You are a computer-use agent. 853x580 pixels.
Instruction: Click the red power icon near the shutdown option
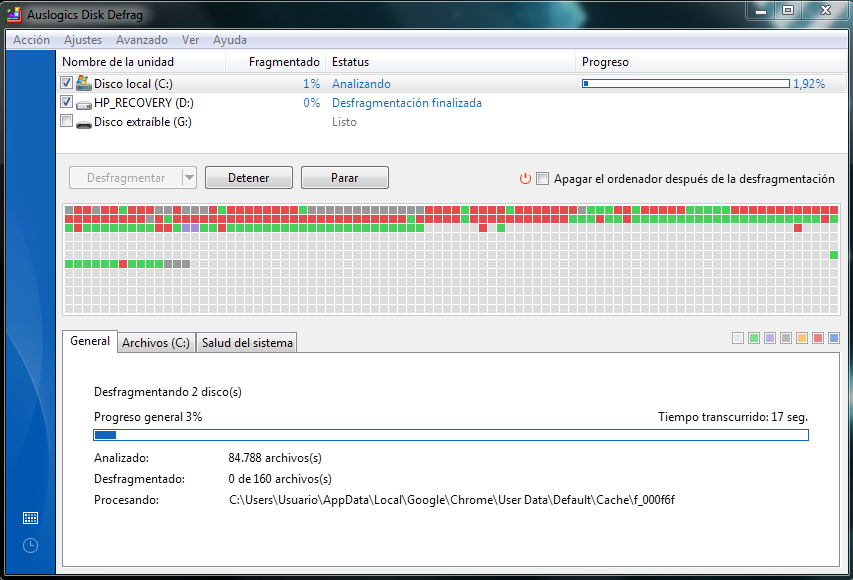(x=525, y=178)
